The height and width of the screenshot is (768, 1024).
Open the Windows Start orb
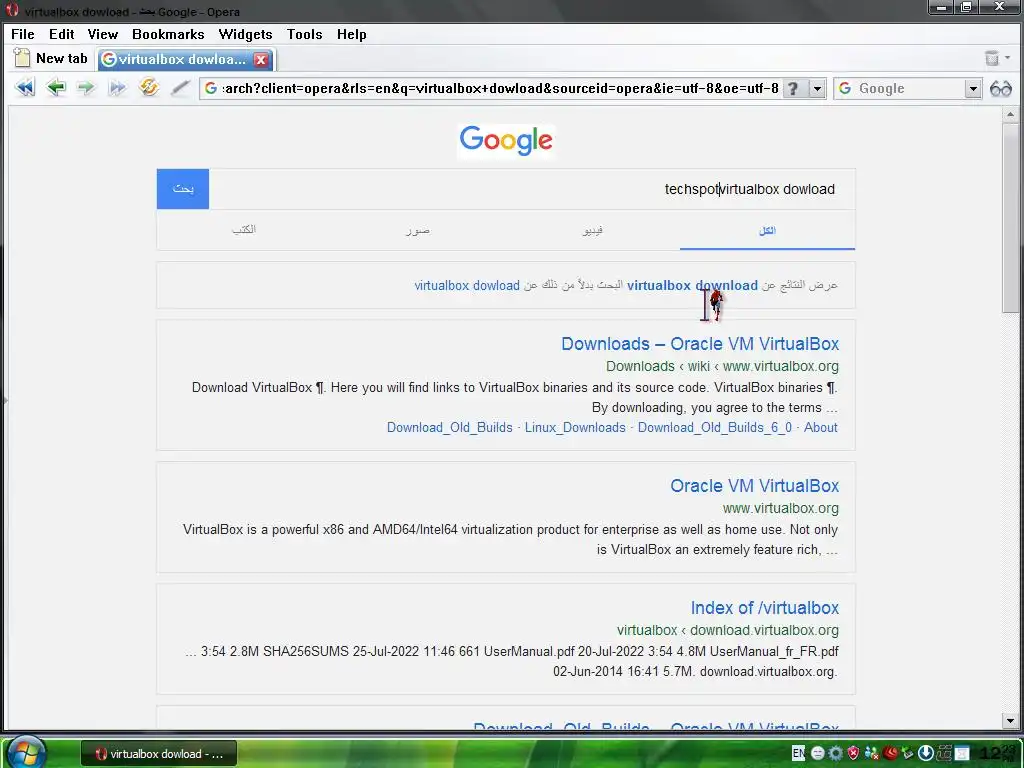point(27,752)
